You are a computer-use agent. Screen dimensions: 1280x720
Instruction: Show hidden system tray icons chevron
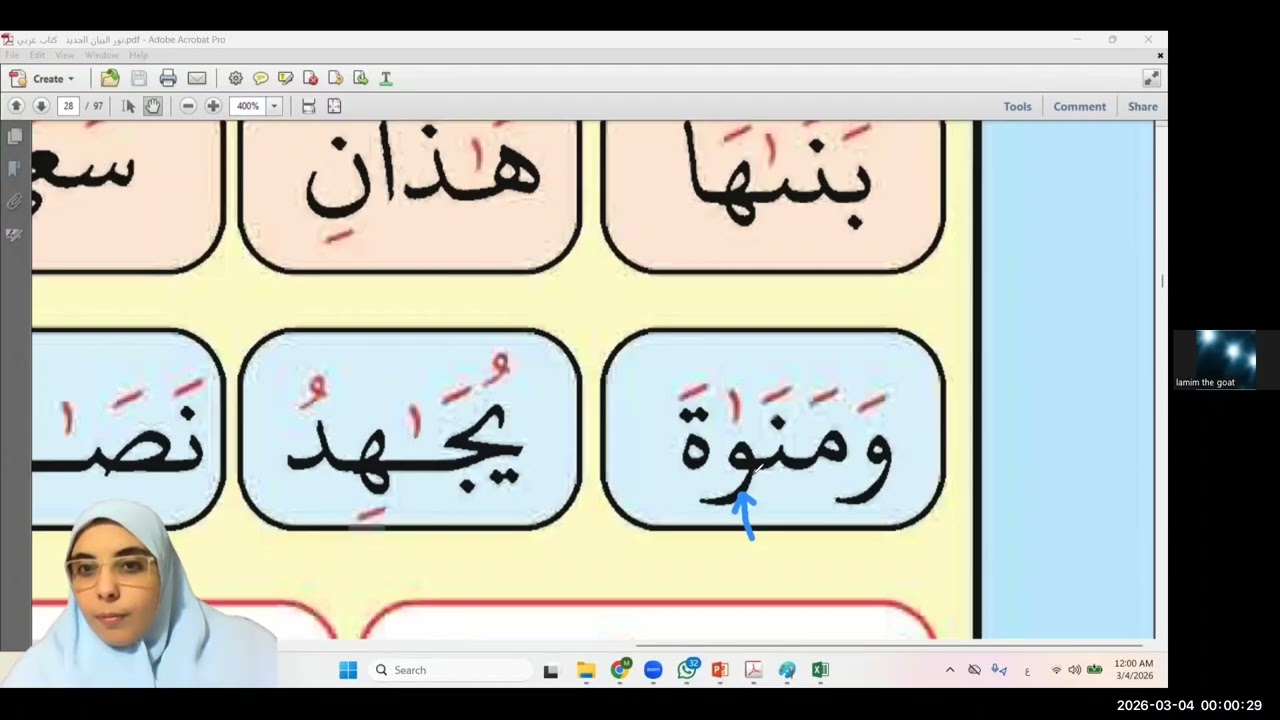[950, 670]
